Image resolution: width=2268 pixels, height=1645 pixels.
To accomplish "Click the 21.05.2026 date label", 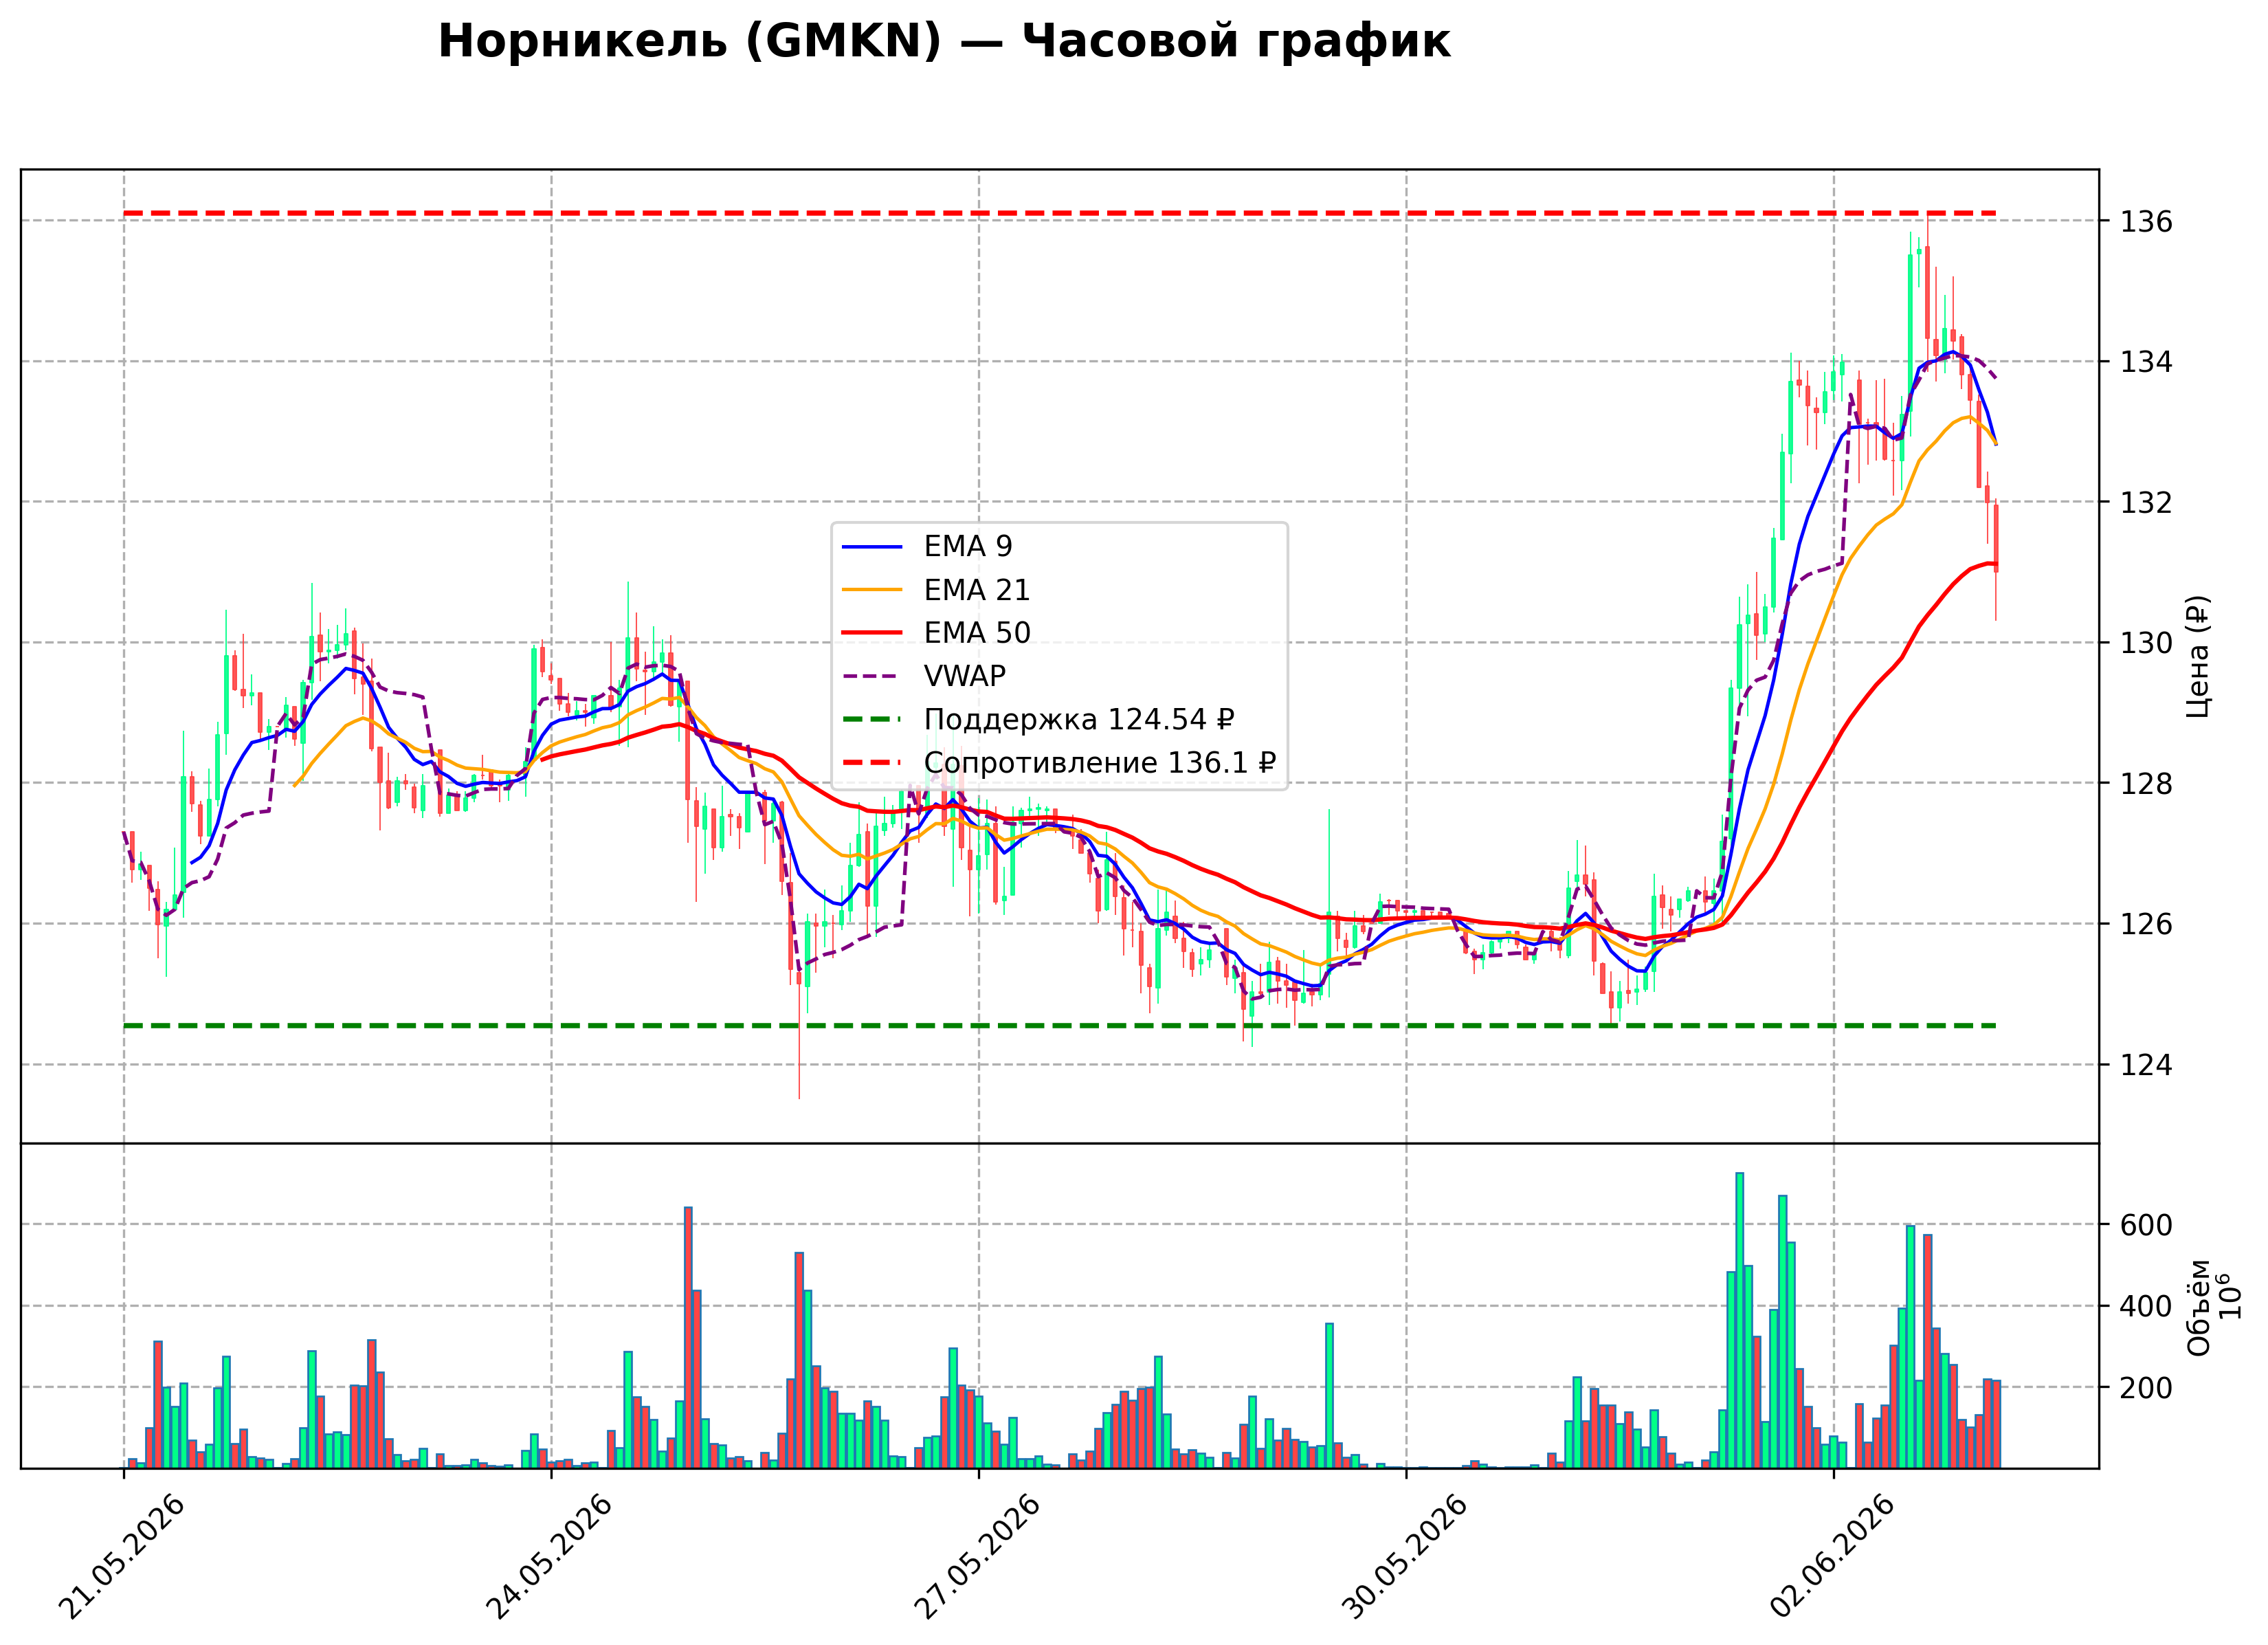I will click(122, 1557).
